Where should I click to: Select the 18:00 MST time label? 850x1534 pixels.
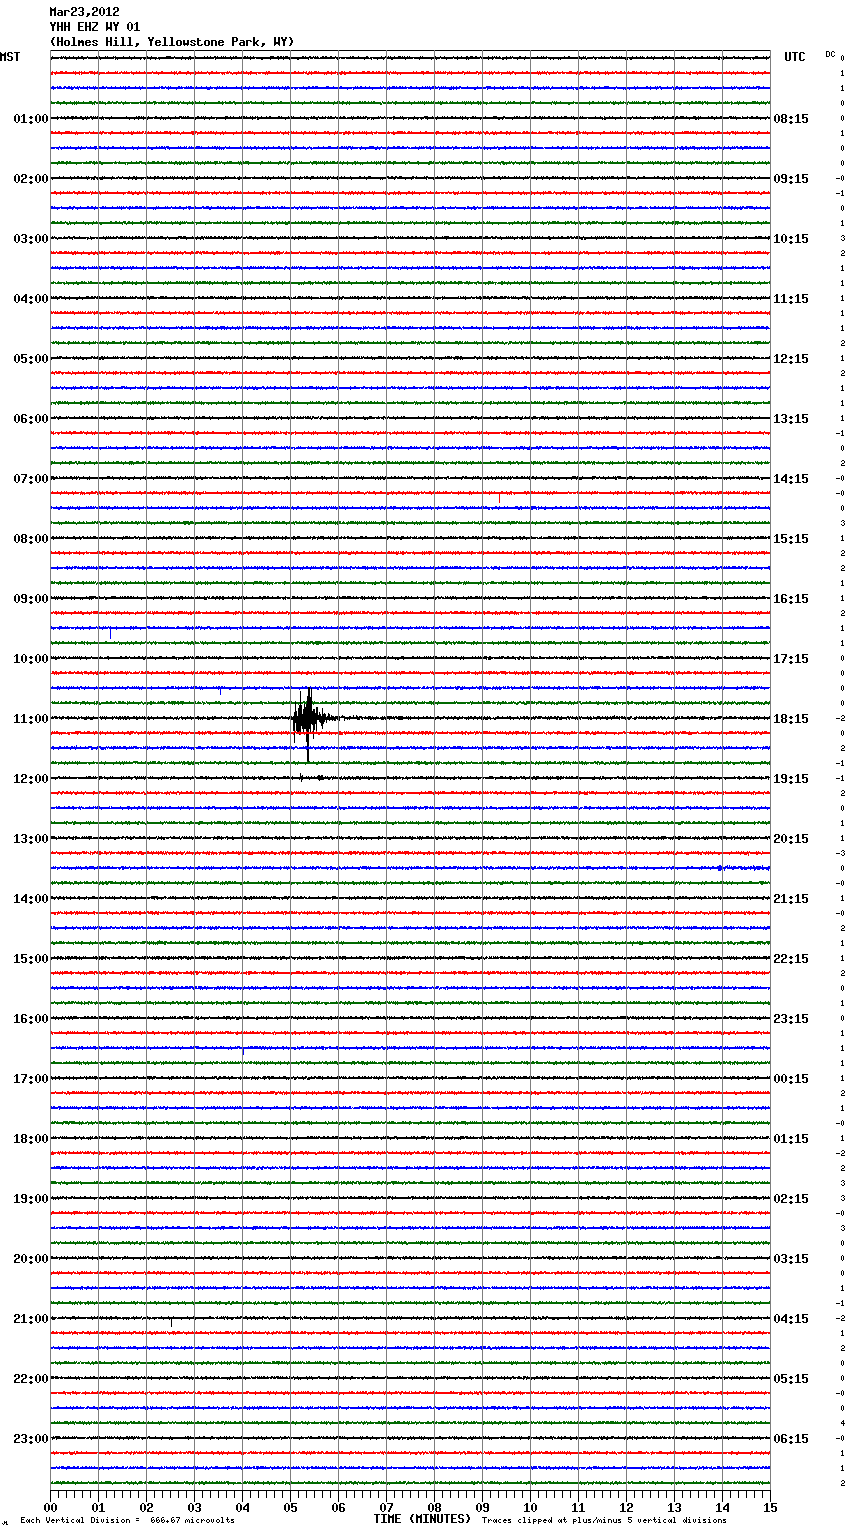[31, 1139]
